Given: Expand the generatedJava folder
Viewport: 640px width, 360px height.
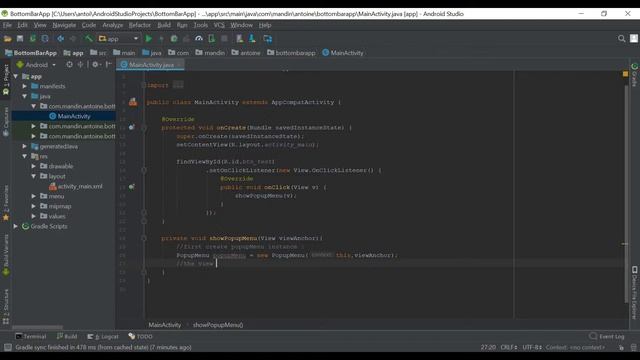Looking at the screenshot, I should 24,146.
